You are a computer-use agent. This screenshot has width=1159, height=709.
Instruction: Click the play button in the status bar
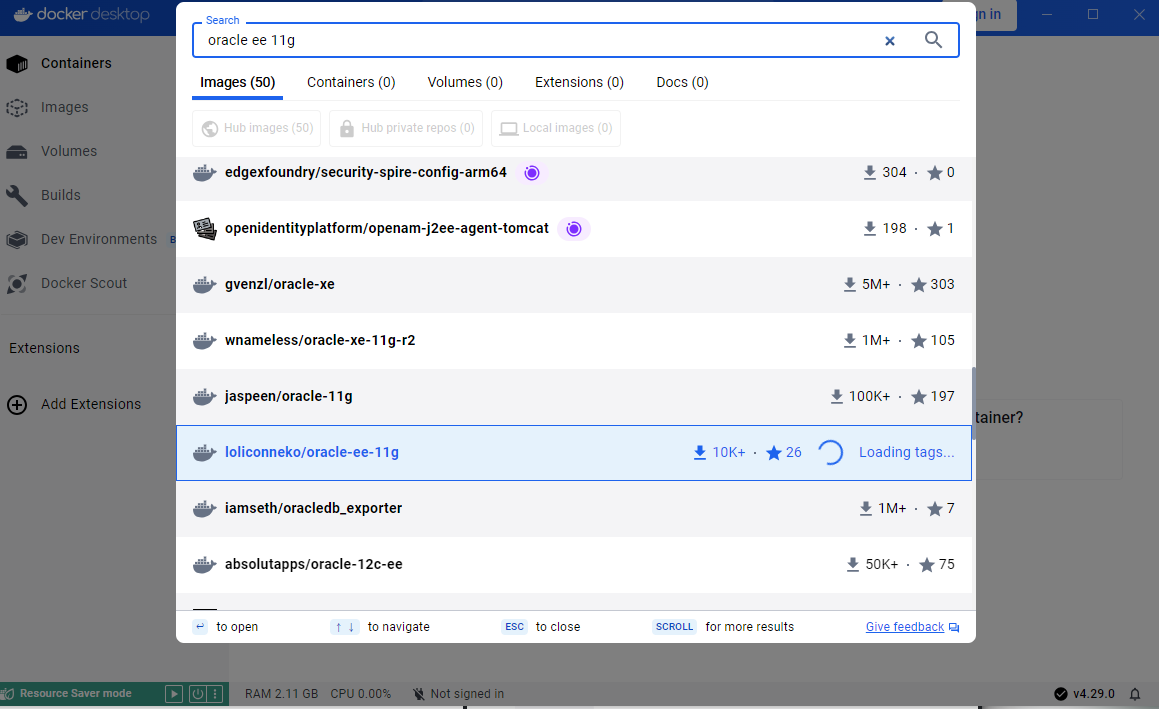174,693
